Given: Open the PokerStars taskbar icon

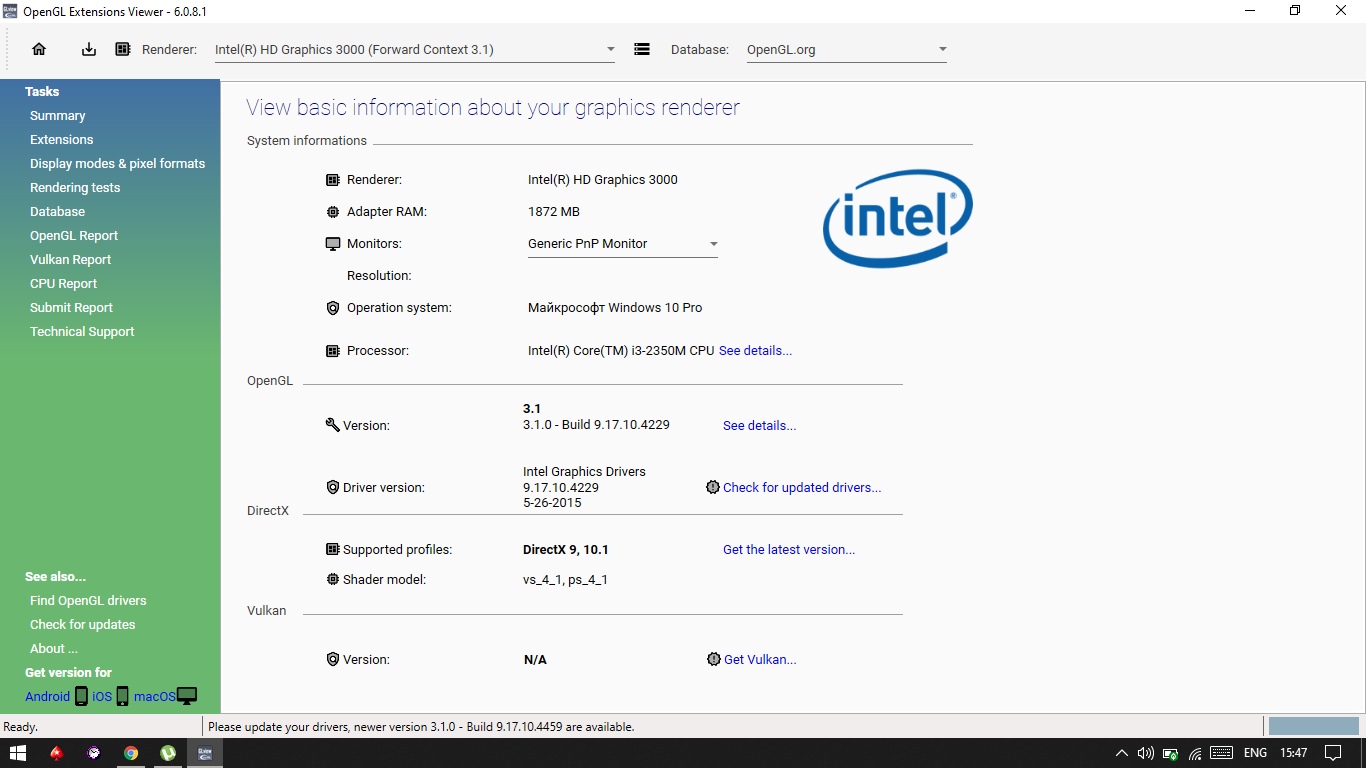Looking at the screenshot, I should 56,753.
